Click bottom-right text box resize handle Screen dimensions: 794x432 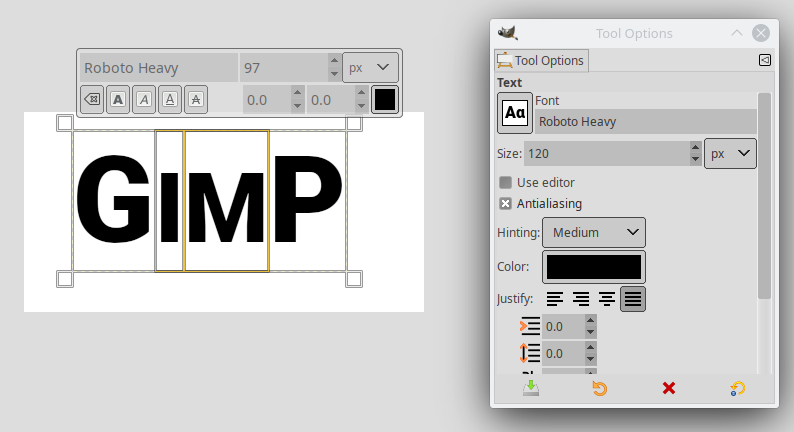(x=354, y=279)
